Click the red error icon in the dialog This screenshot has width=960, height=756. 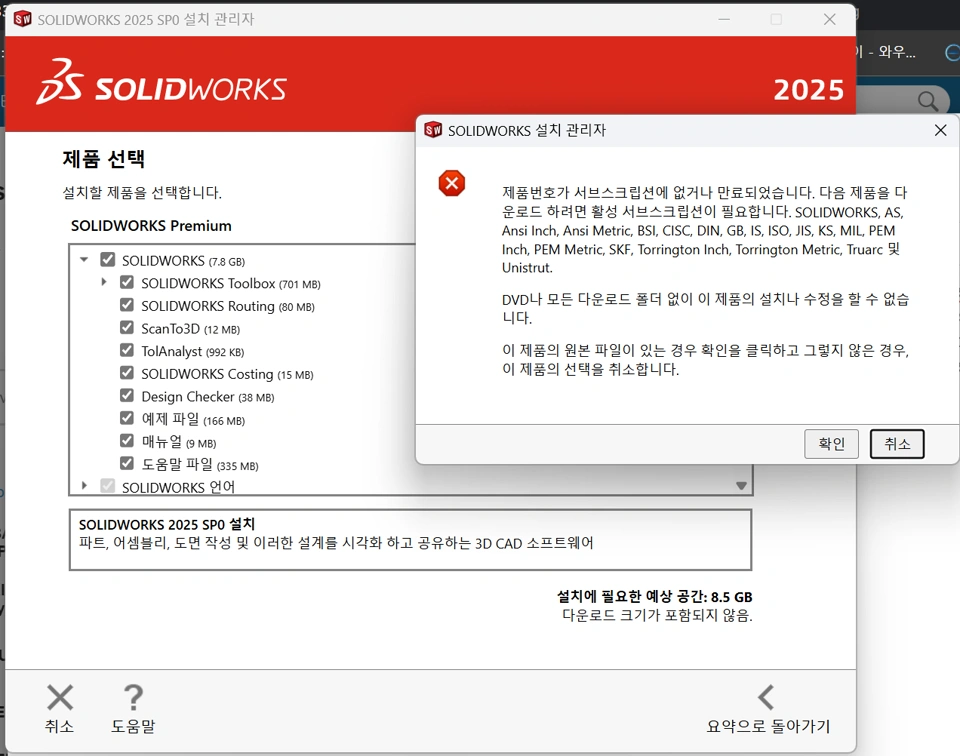pyautogui.click(x=452, y=183)
